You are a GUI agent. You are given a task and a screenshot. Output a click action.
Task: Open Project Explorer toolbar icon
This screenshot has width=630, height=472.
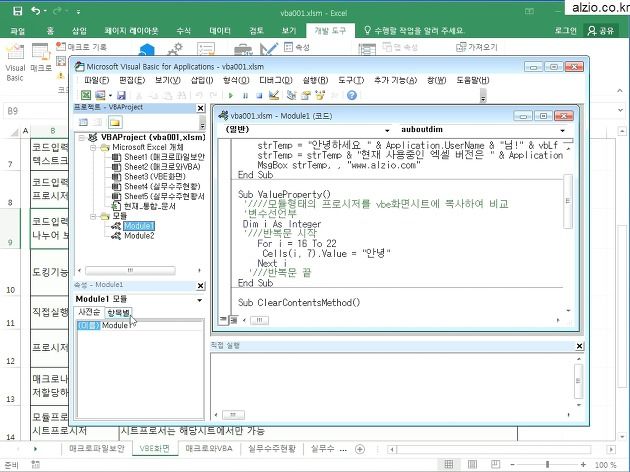(292, 95)
